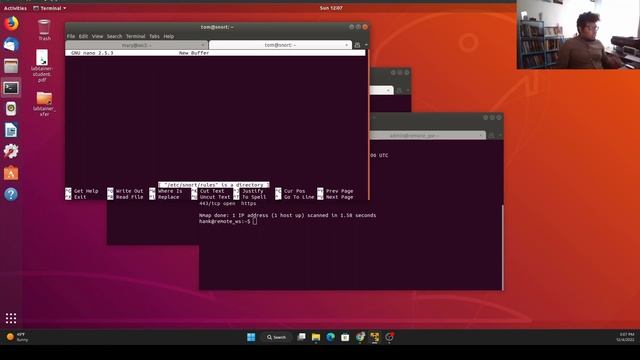Viewport: 640px width, 360px height.
Task: Open Microsoft Store from the taskbar
Action: click(x=345, y=337)
